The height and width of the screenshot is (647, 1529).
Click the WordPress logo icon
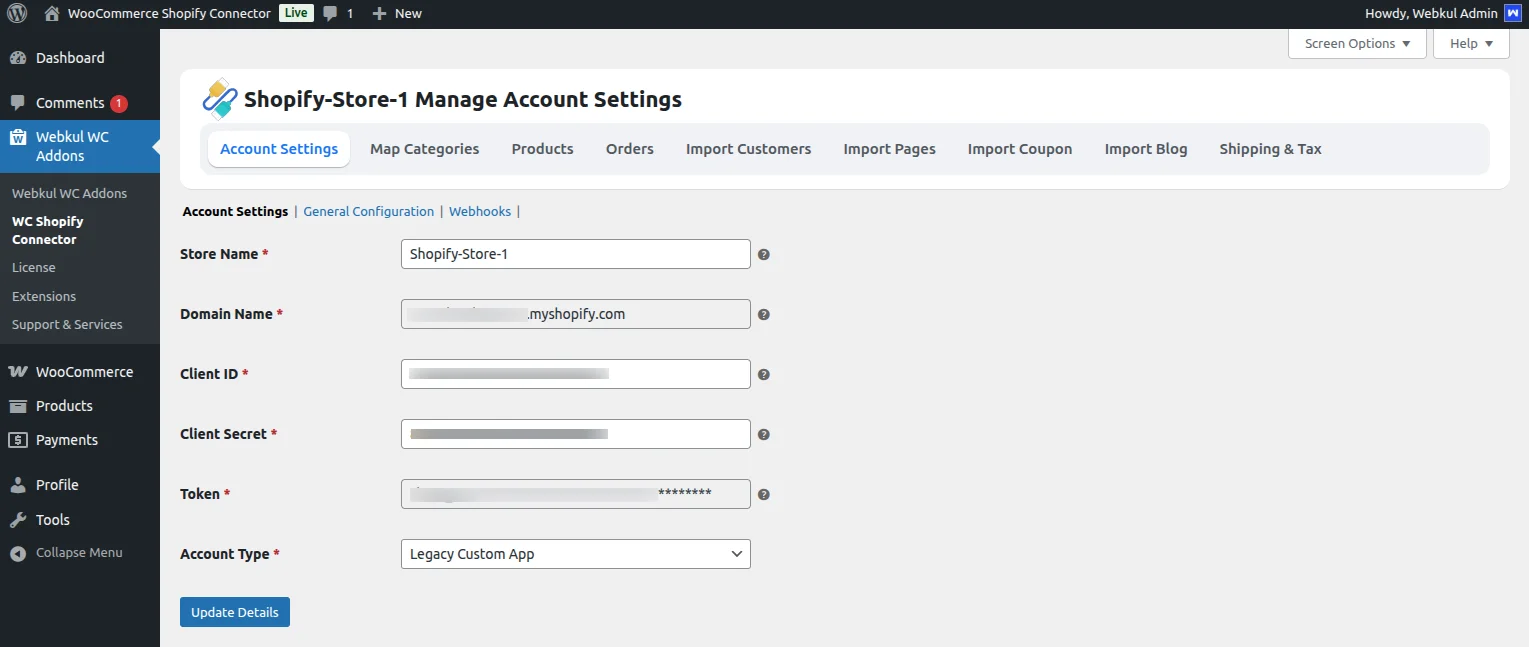[x=17, y=14]
